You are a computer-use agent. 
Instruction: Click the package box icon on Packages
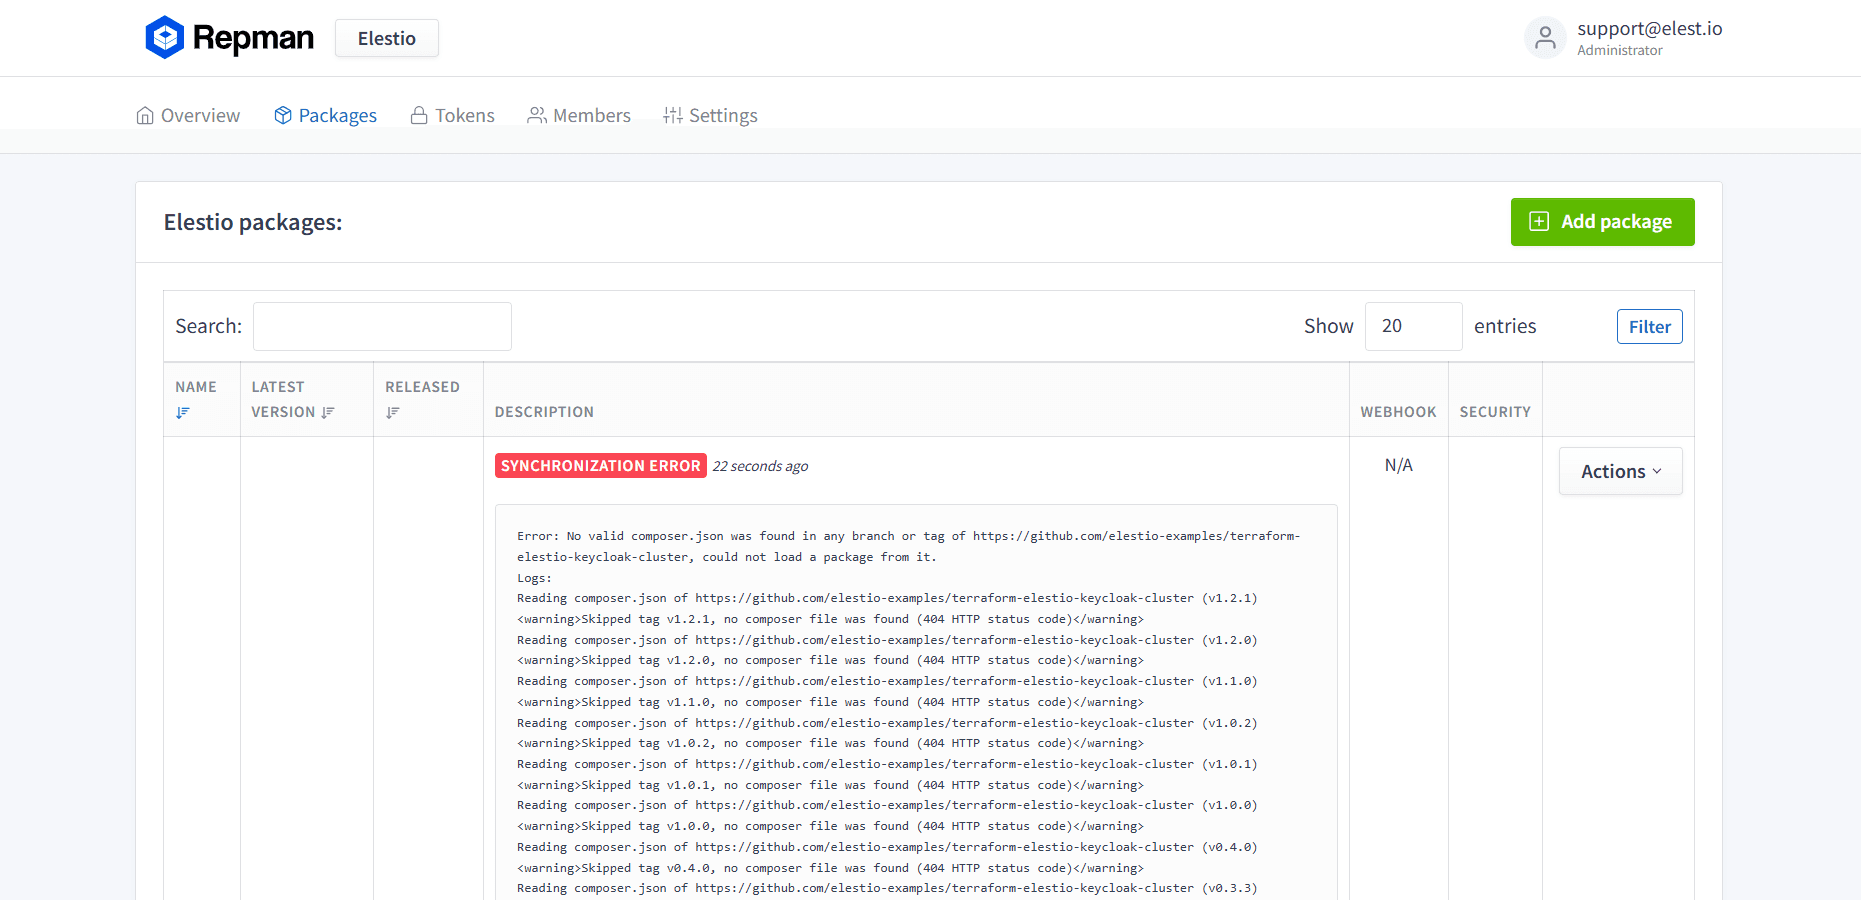(283, 115)
